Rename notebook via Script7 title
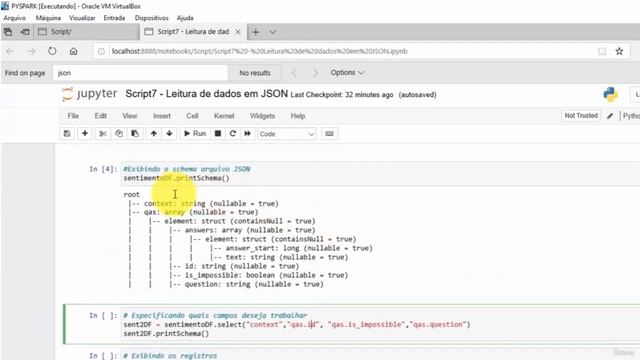This screenshot has height=360, width=640. 207,94
